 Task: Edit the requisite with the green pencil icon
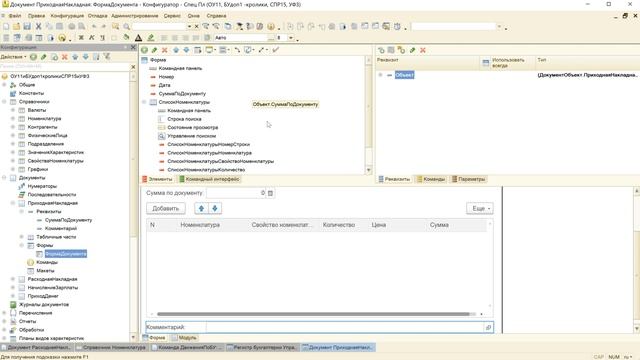tap(413, 50)
